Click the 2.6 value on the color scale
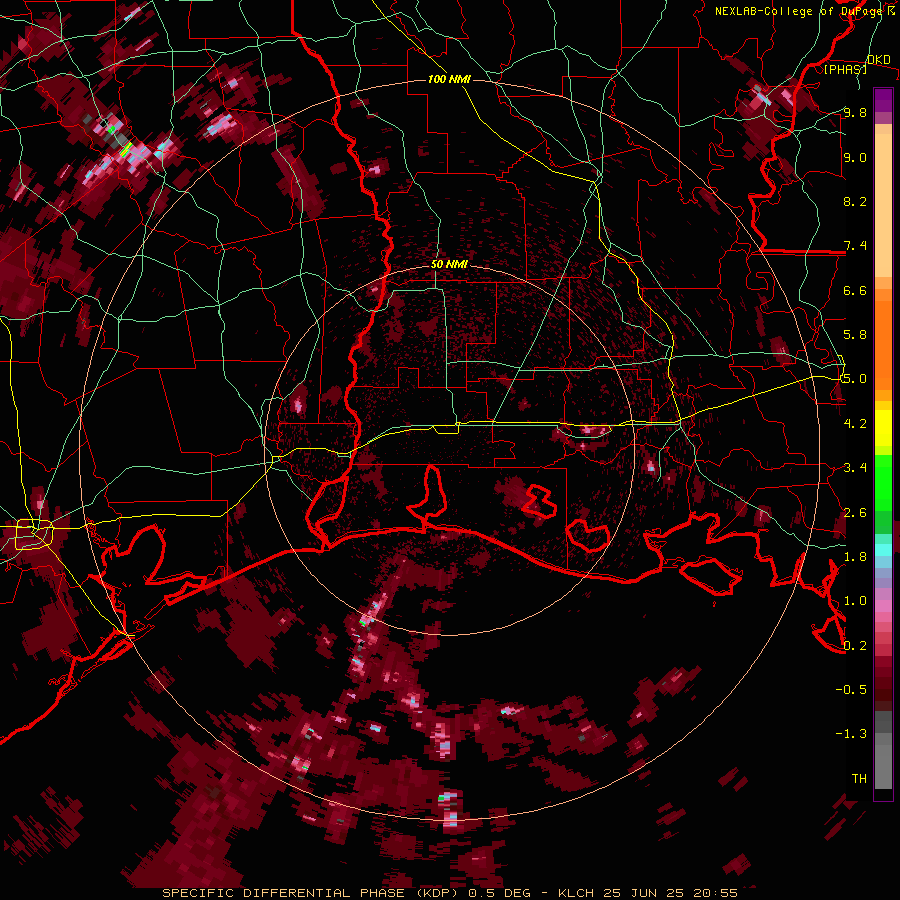Viewport: 900px width, 900px height. [x=855, y=513]
